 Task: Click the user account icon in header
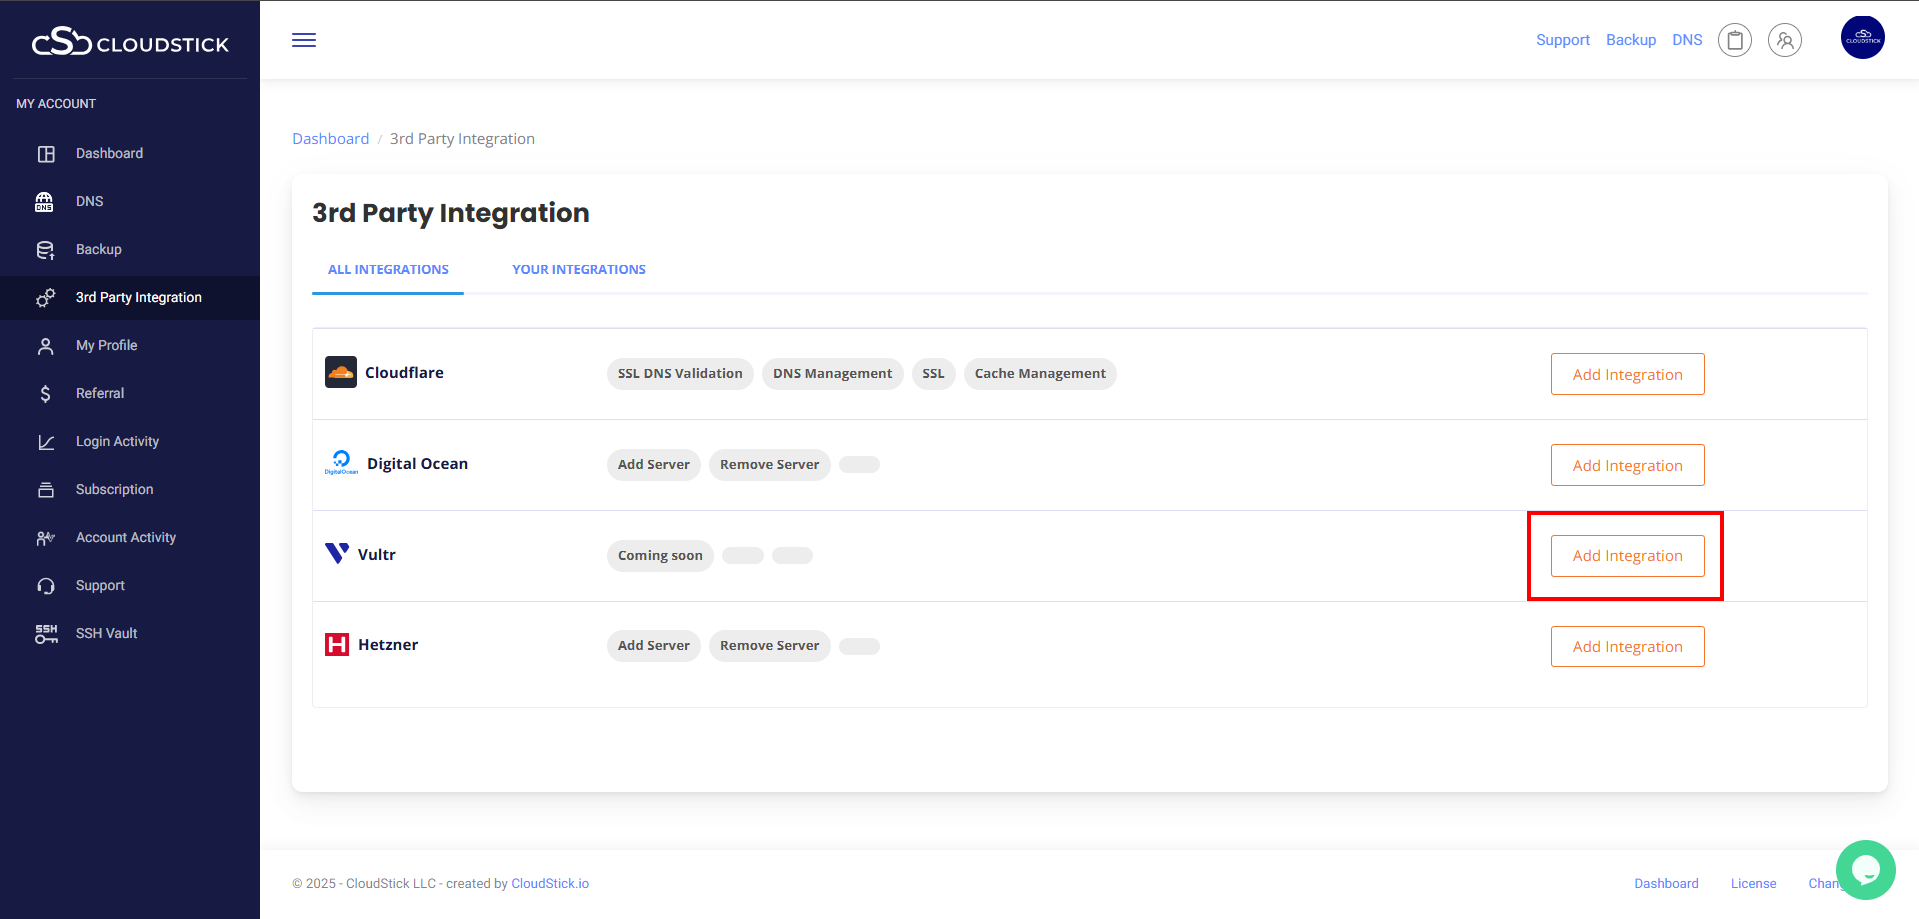pos(1785,40)
